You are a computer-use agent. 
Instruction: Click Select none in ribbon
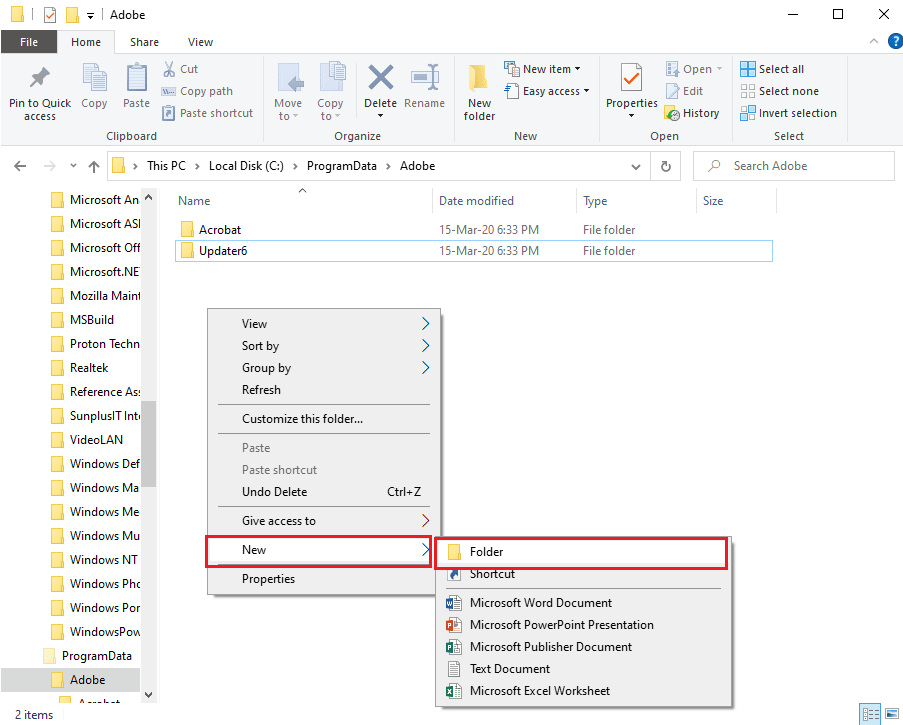780,91
